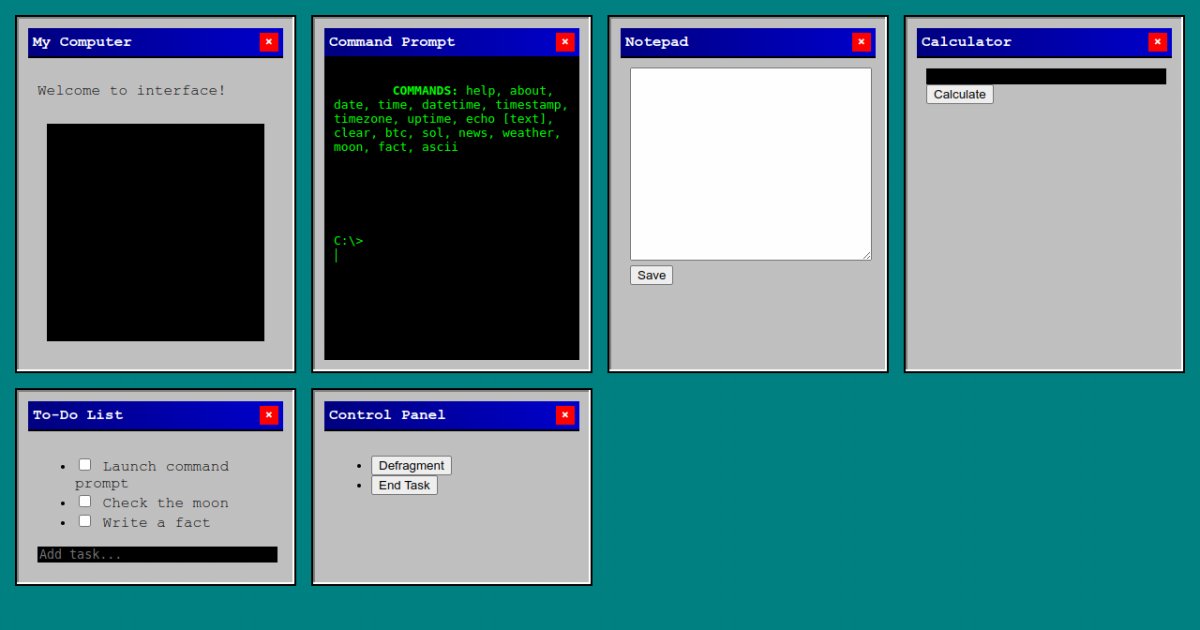
Task: Close the Notepad window
Action: click(x=861, y=42)
